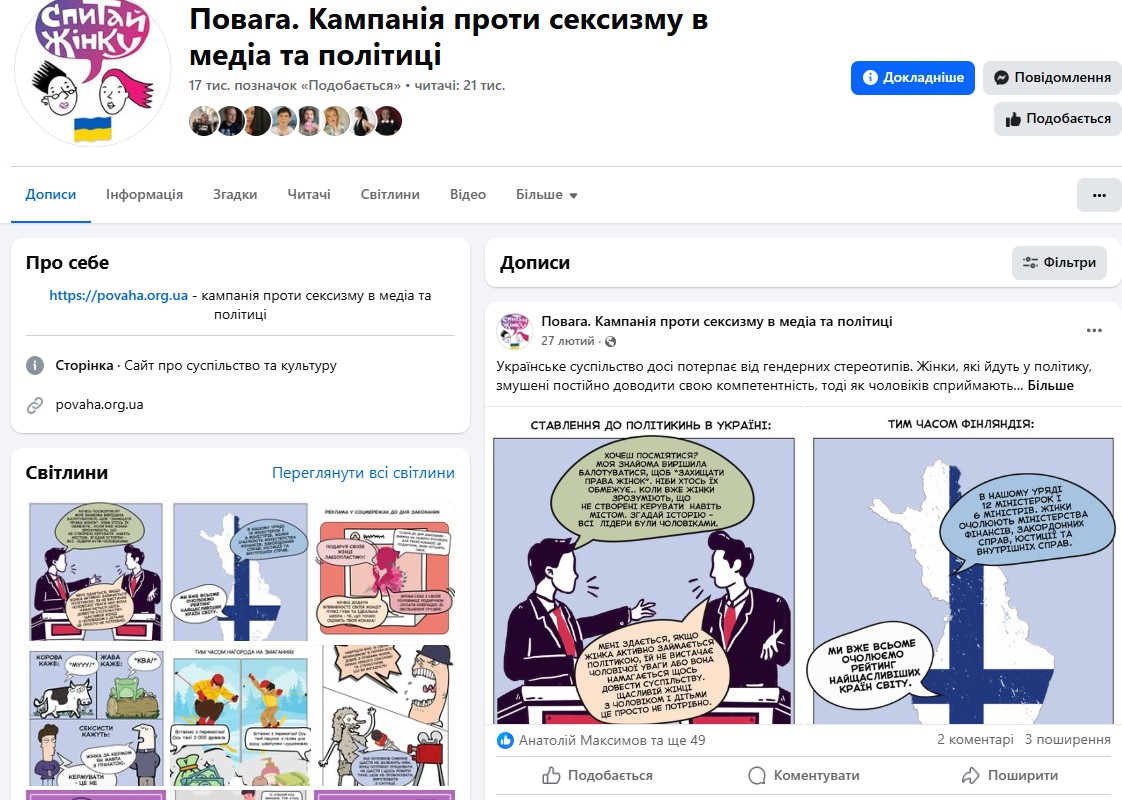Viewport: 1122px width, 800px height.
Task: Expand the Більше tab dropdown
Action: 547,195
